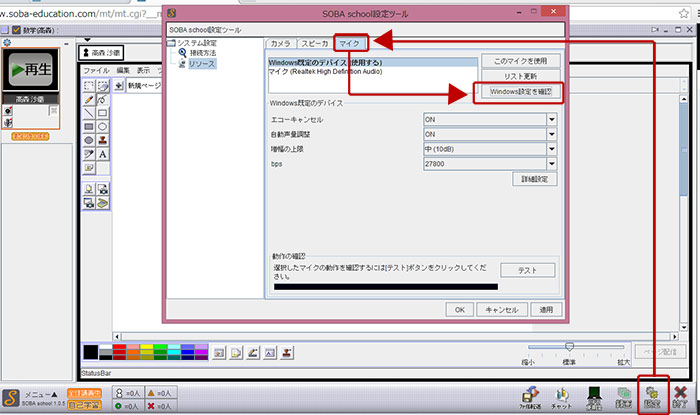Toggle the microphone mute icon under the user name
Viewport: 700px width, 415px height.
[x=8, y=122]
